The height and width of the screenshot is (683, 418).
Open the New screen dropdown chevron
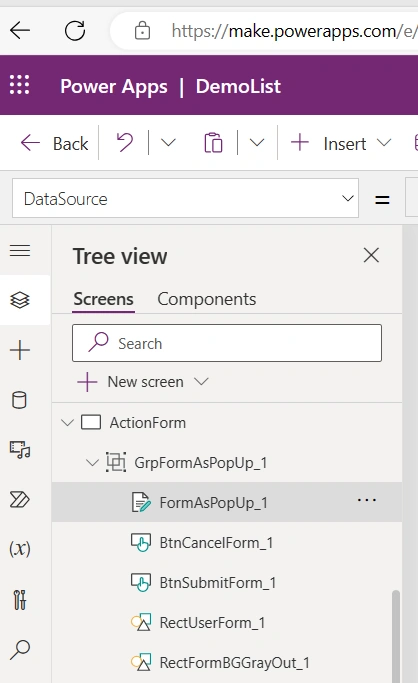pyautogui.click(x=201, y=382)
